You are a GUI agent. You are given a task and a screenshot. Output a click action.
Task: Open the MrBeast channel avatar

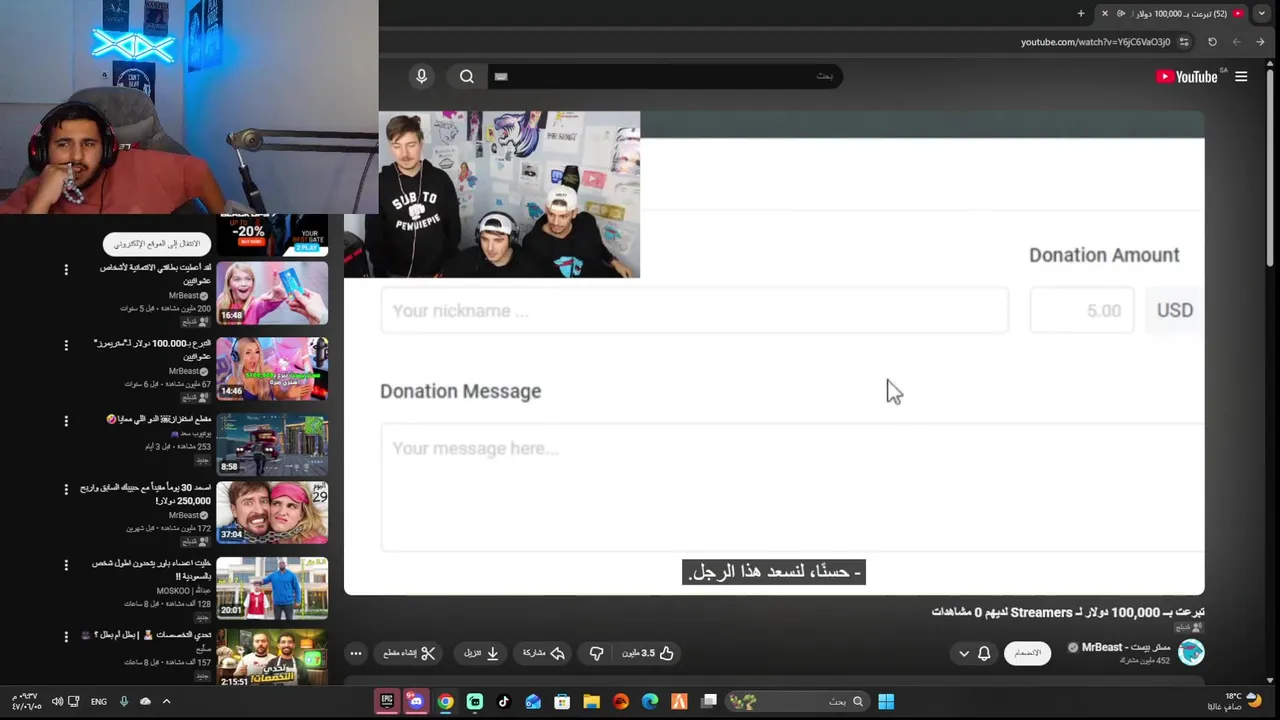[x=1191, y=652]
